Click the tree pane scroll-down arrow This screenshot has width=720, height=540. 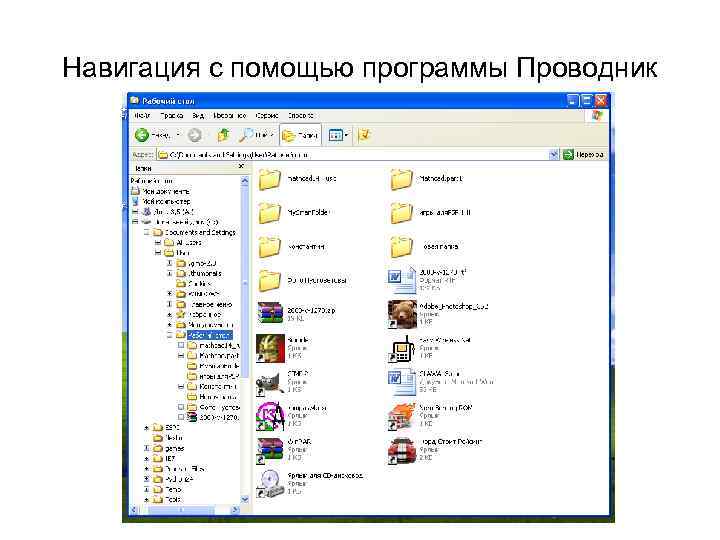point(245,500)
